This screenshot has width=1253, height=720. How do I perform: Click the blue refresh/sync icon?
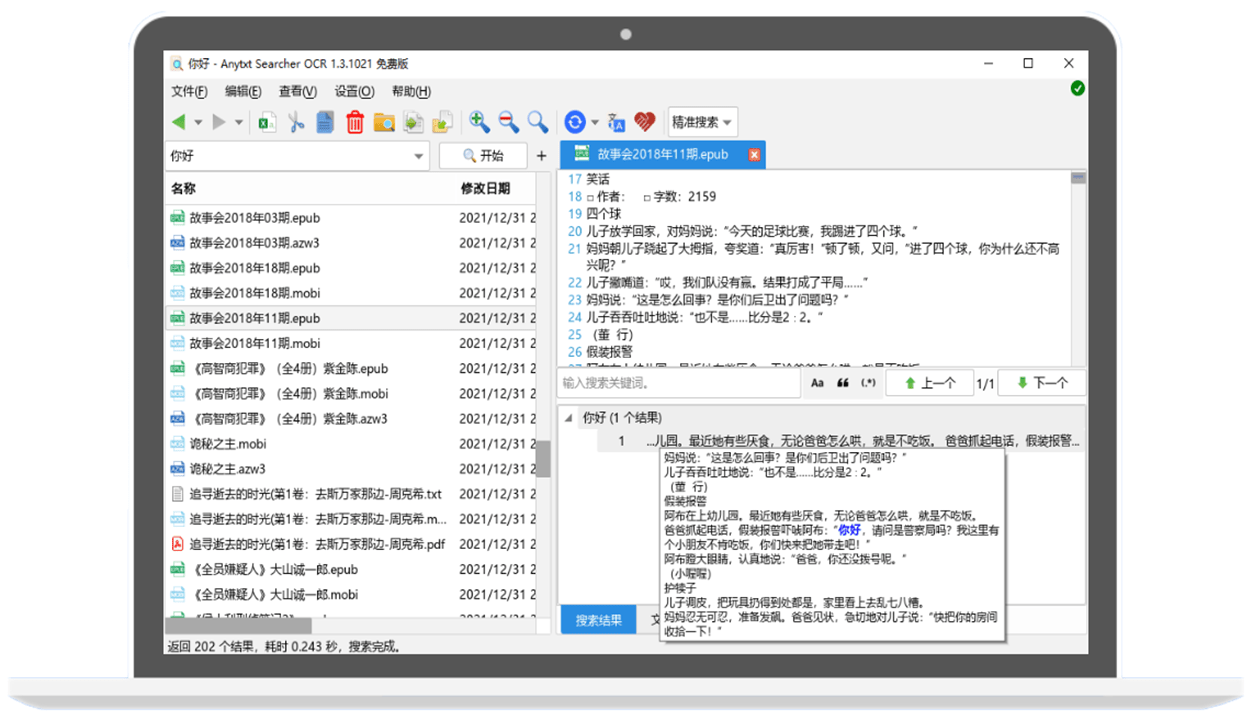click(x=577, y=122)
